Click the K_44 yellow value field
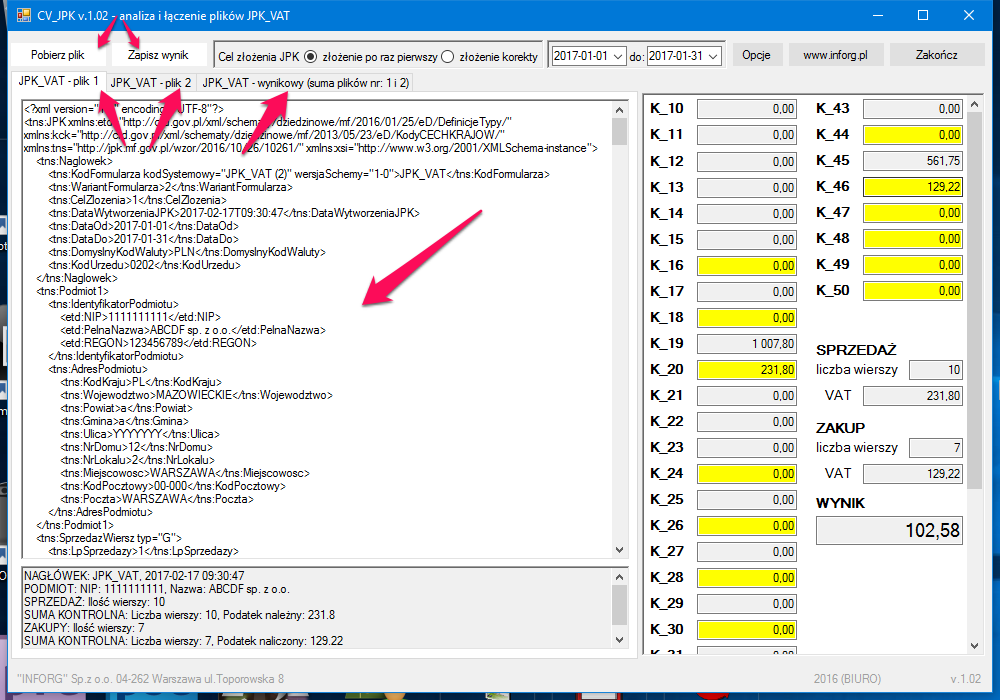The image size is (1000, 700). 913,135
